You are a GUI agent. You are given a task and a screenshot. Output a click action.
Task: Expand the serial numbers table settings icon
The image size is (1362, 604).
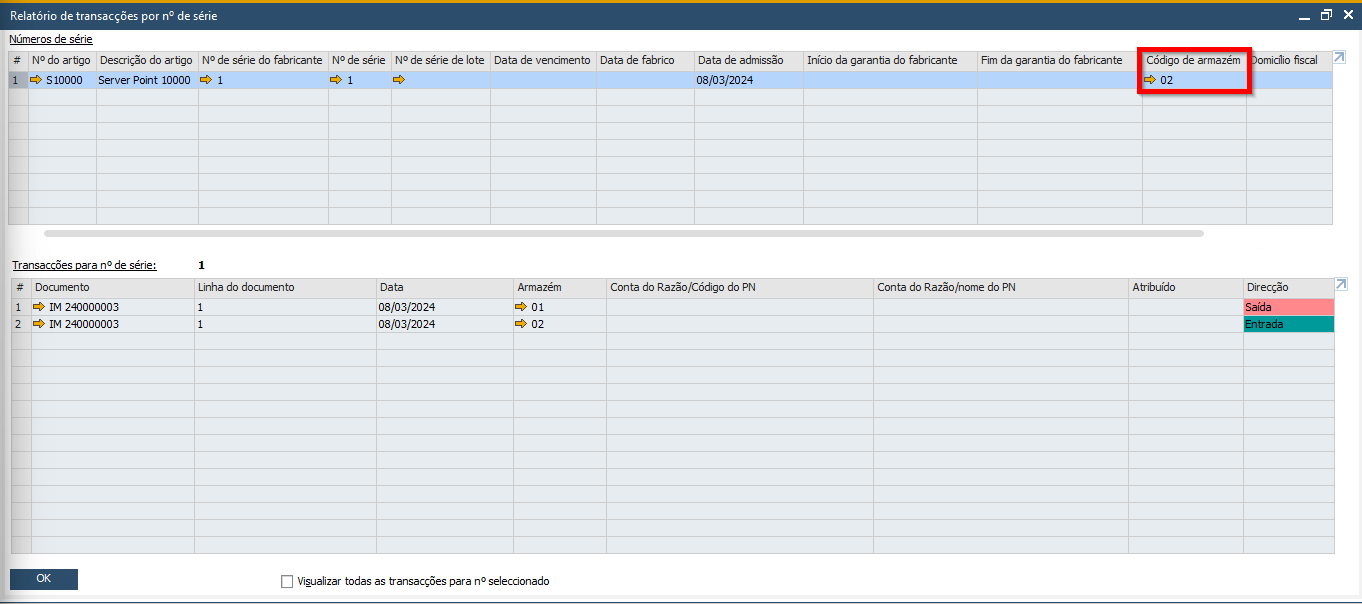pyautogui.click(x=1340, y=57)
